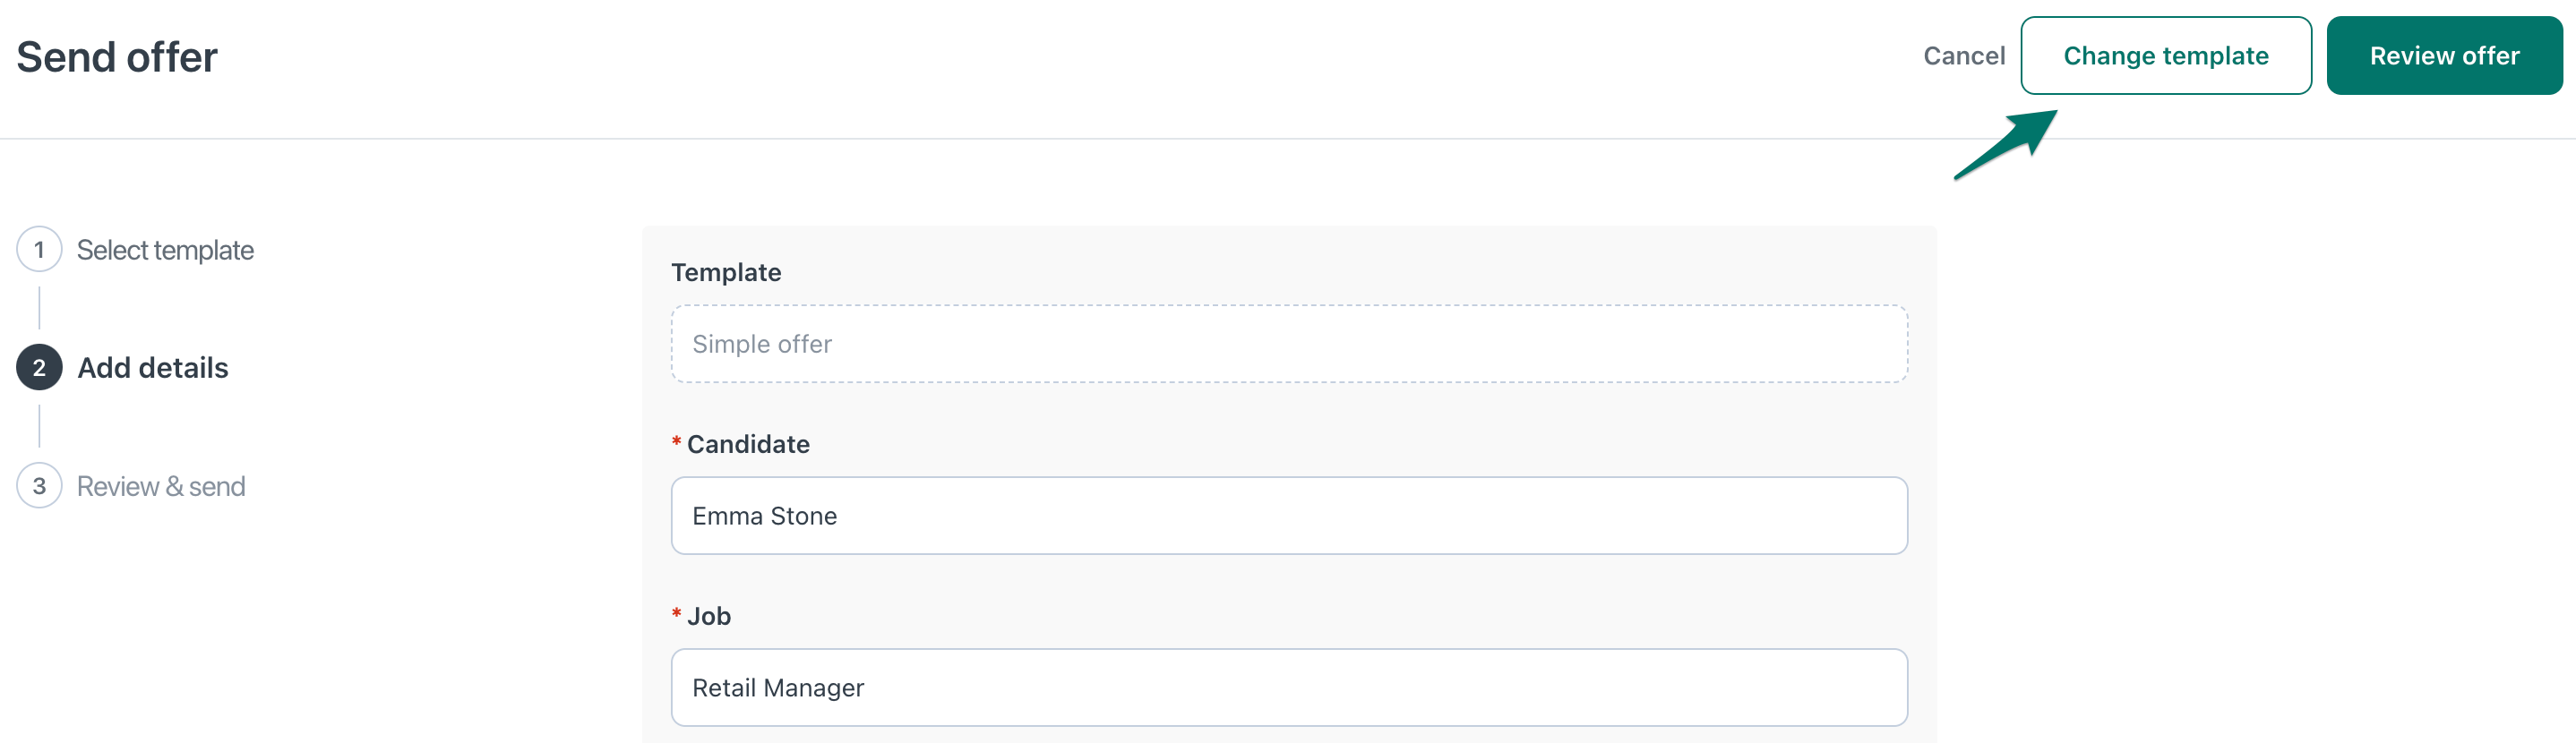Click the Job field showing Retail Manager

click(x=1289, y=687)
